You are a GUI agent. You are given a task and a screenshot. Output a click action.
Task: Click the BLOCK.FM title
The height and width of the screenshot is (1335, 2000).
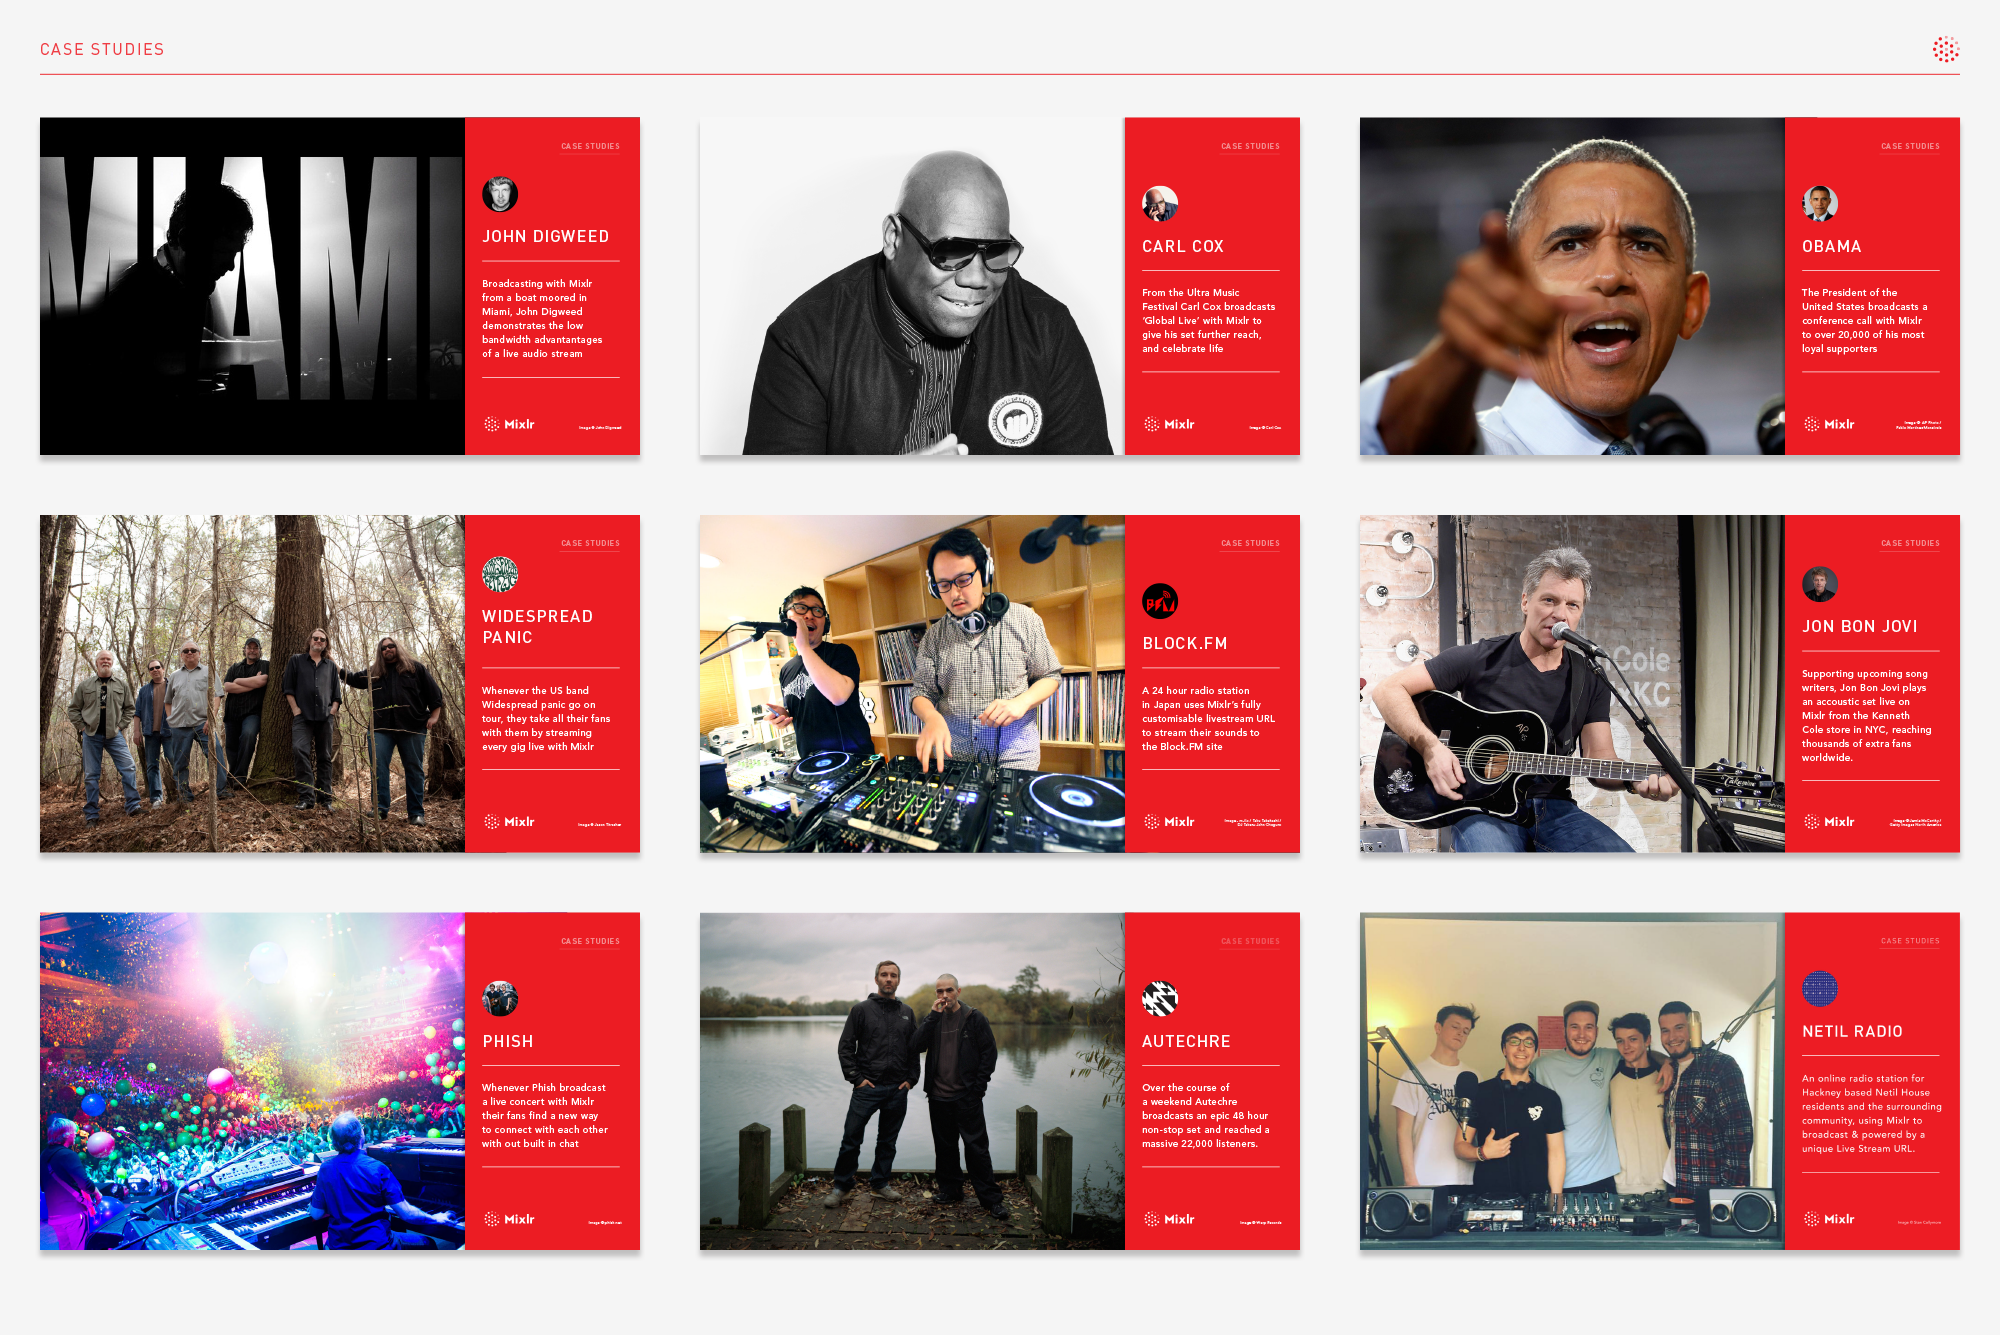(1185, 643)
